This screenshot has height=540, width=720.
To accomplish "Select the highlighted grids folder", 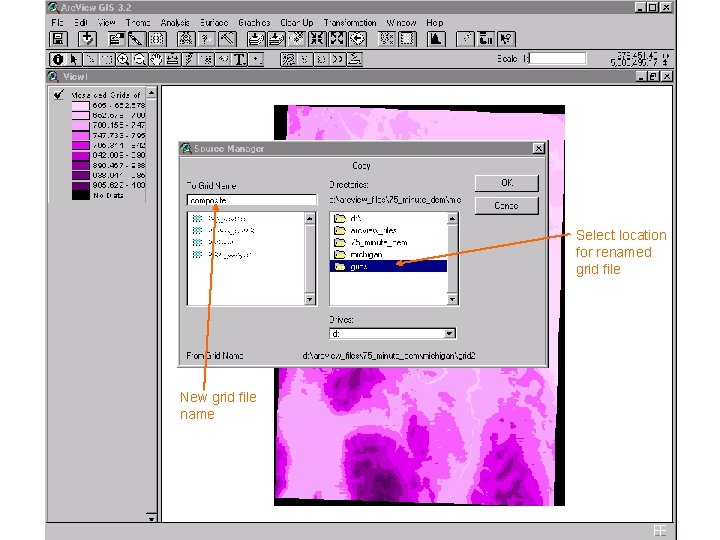I will pyautogui.click(x=388, y=266).
